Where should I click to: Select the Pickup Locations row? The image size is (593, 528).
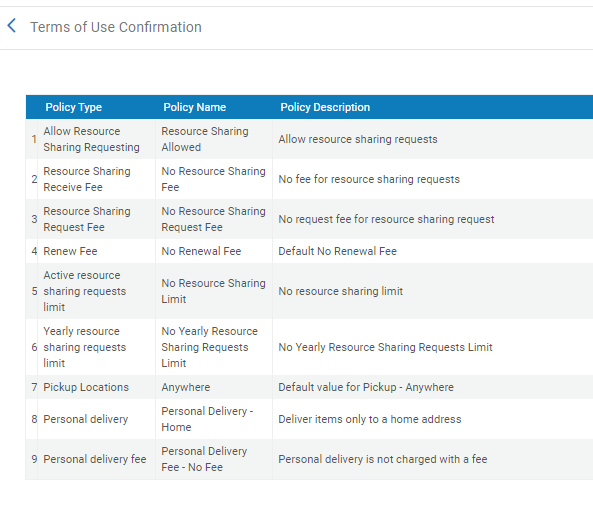click(x=309, y=387)
